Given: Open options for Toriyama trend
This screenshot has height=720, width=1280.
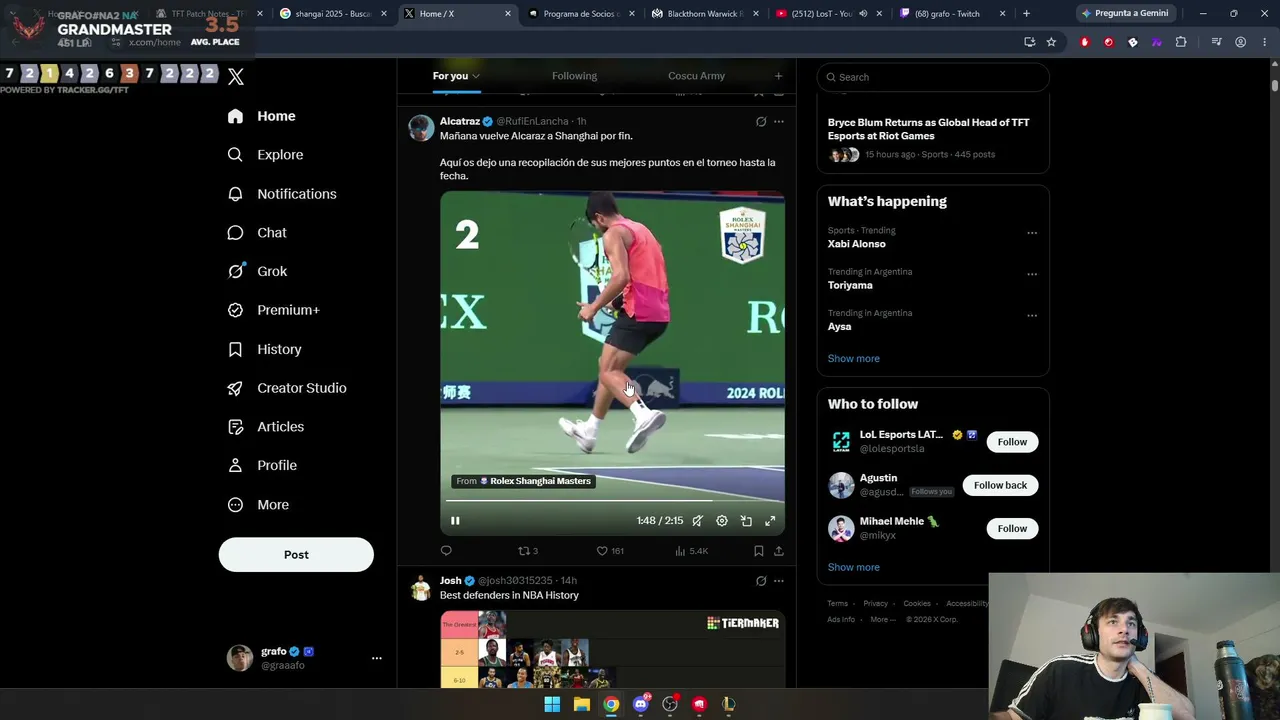Looking at the screenshot, I should point(1032,274).
